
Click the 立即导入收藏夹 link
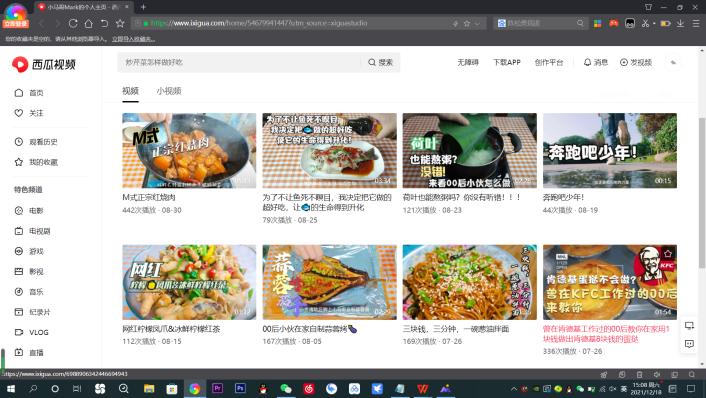point(133,39)
